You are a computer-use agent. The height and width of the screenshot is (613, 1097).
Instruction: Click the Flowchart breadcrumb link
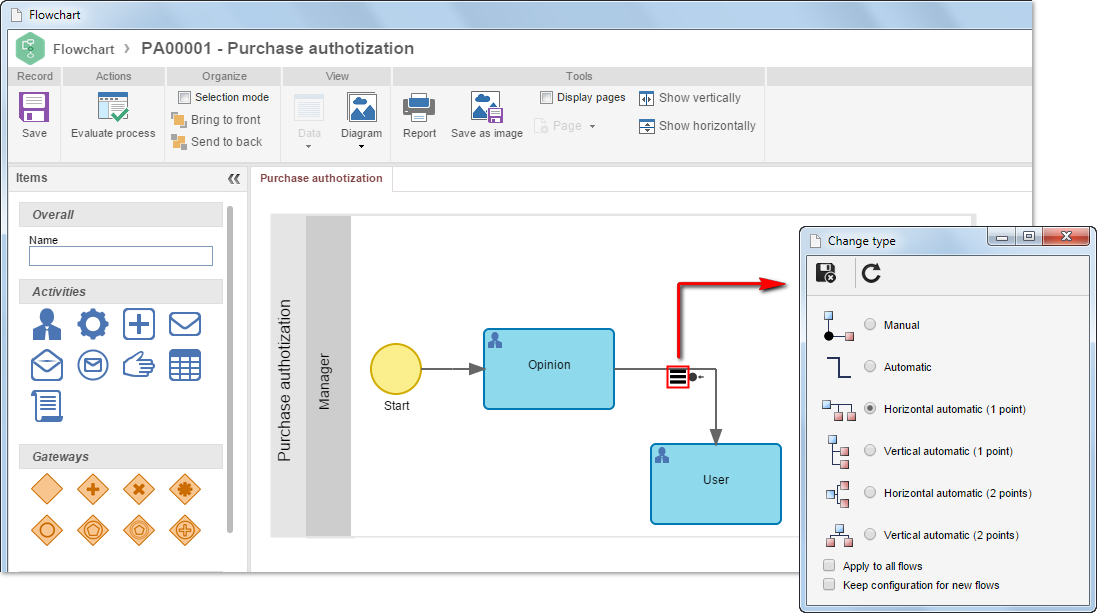pyautogui.click(x=83, y=49)
